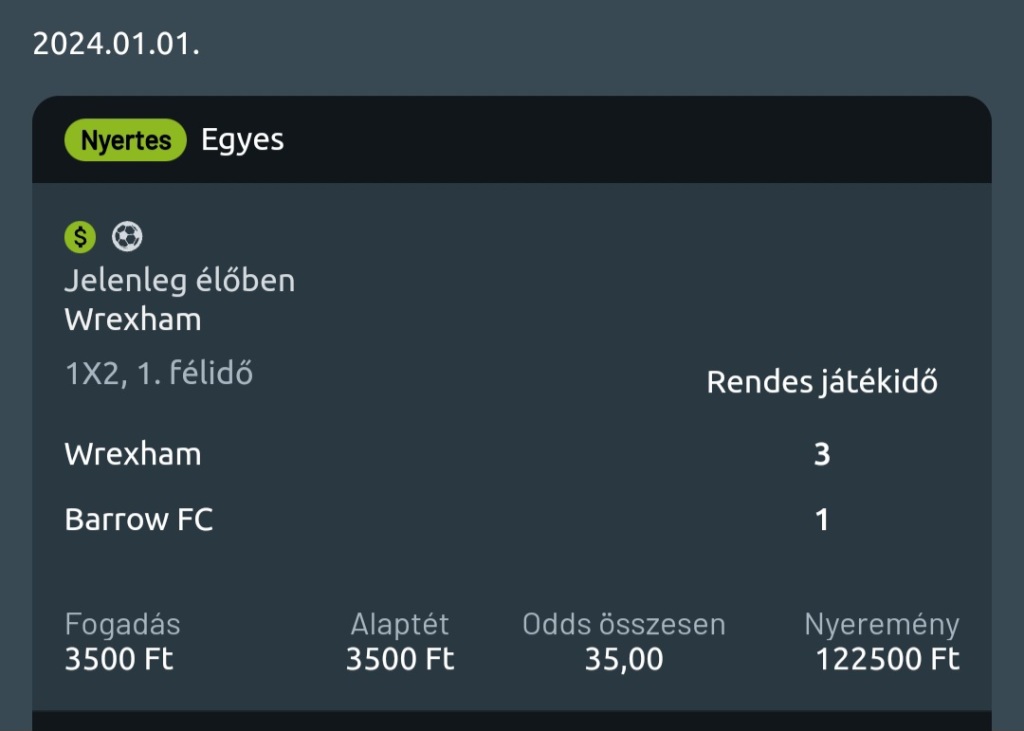Select the Egyes bet type label
1024x731 pixels.
[243, 140]
